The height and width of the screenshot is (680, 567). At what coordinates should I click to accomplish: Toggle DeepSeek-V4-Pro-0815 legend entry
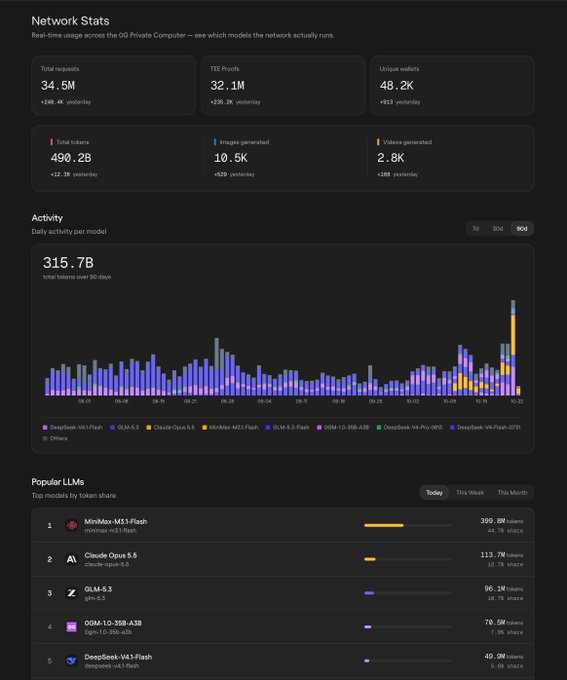click(x=410, y=428)
